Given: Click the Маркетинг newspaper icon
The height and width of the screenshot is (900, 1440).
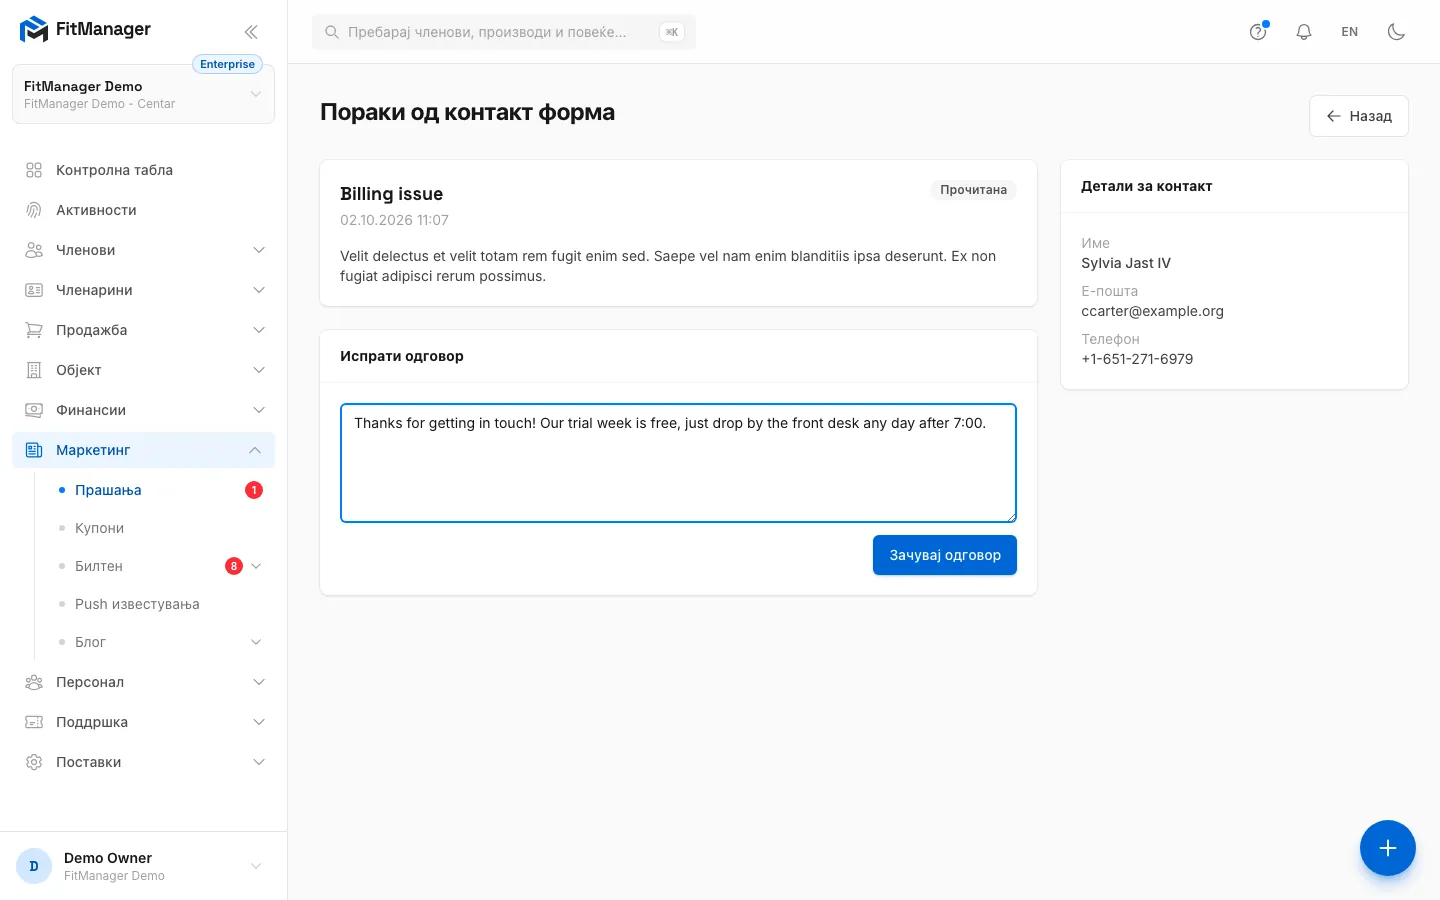Looking at the screenshot, I should tap(34, 450).
